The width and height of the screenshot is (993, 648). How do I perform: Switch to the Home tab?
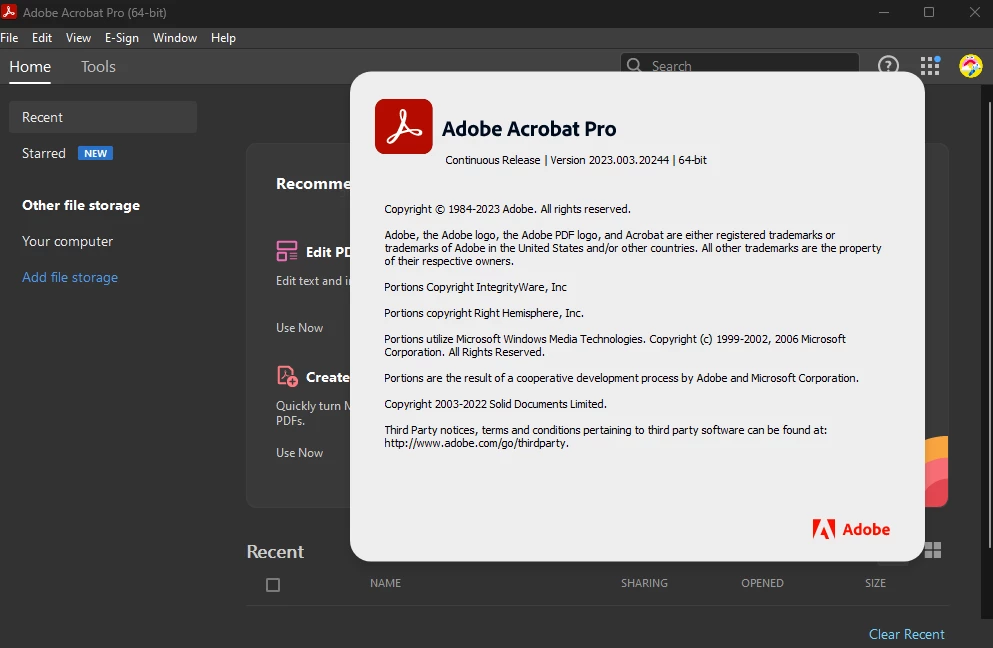[x=30, y=67]
